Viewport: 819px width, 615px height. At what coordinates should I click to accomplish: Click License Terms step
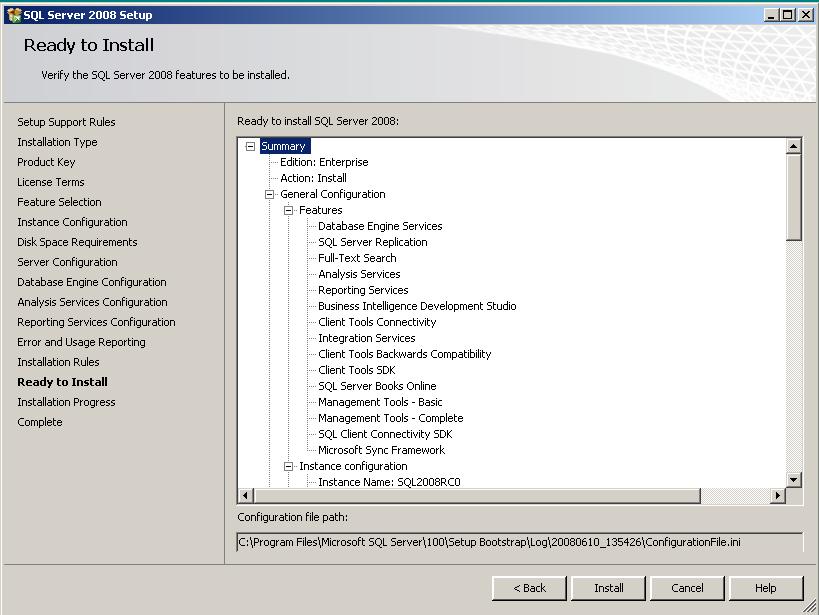51,182
